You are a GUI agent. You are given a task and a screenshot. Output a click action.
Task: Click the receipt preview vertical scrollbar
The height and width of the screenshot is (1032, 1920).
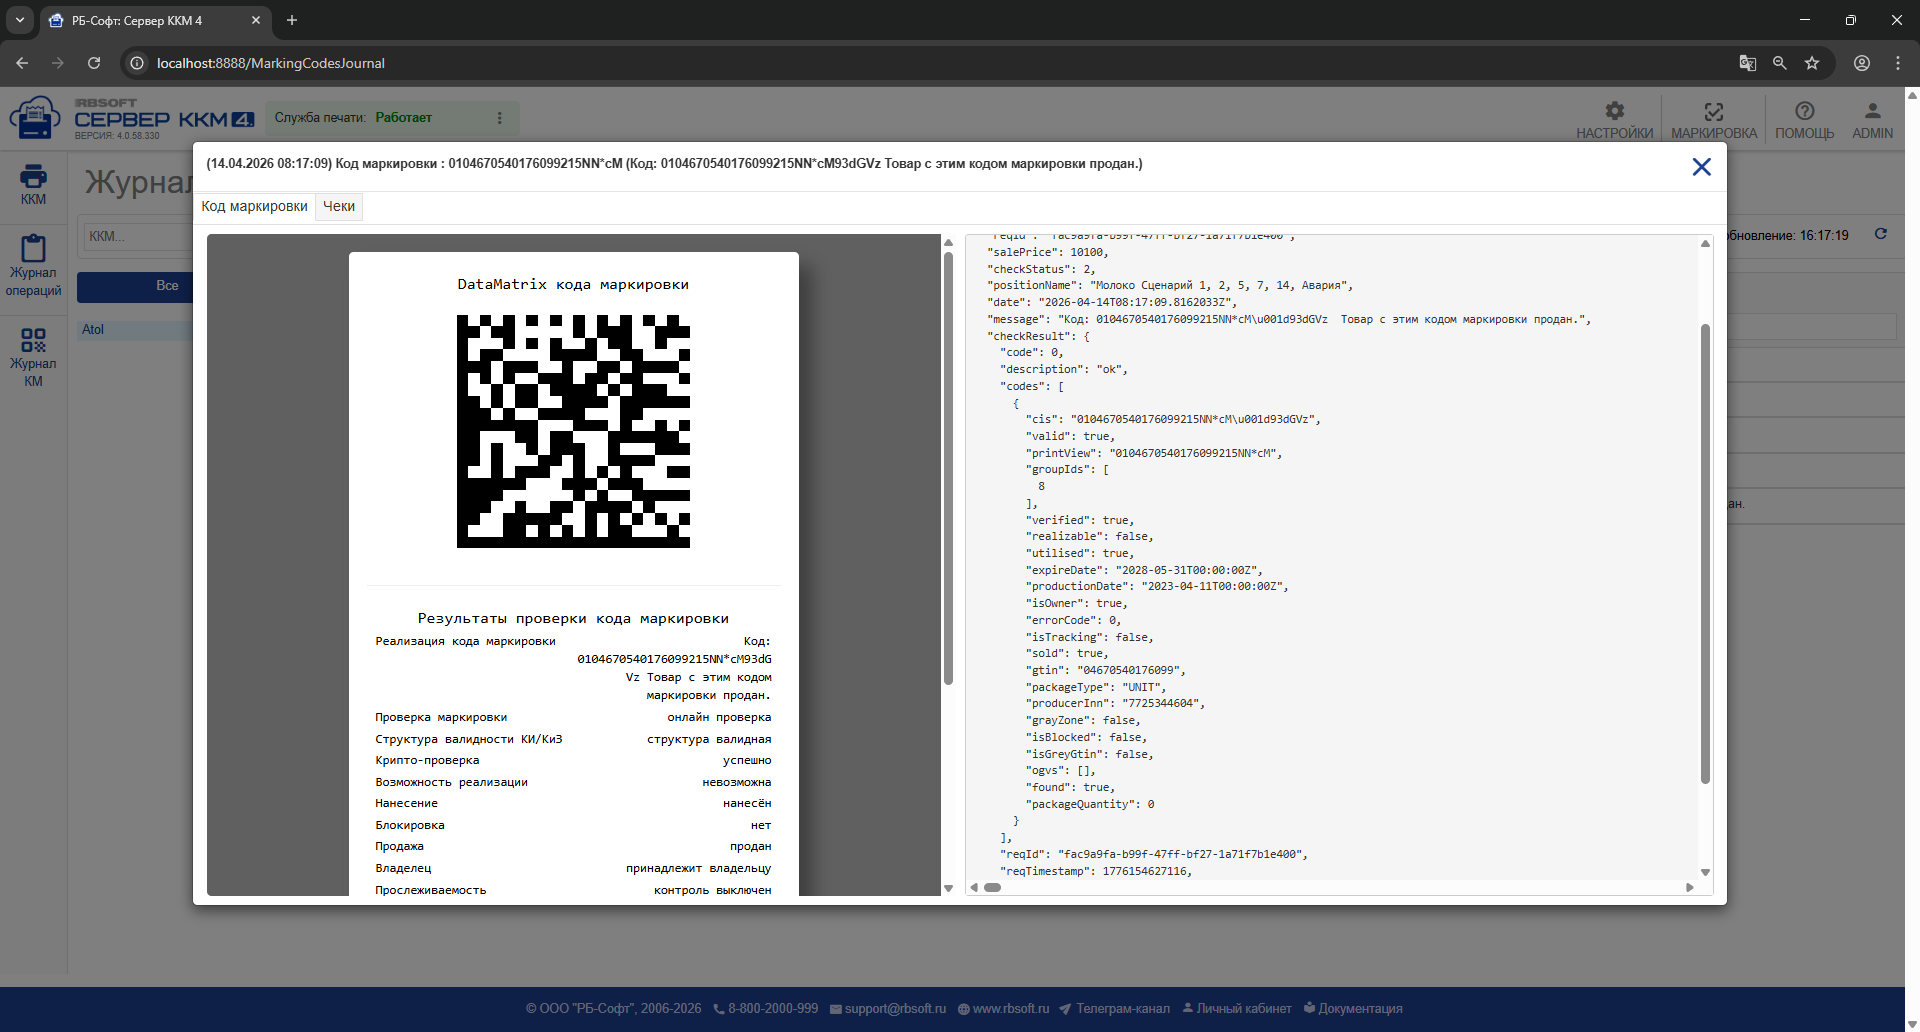[948, 468]
